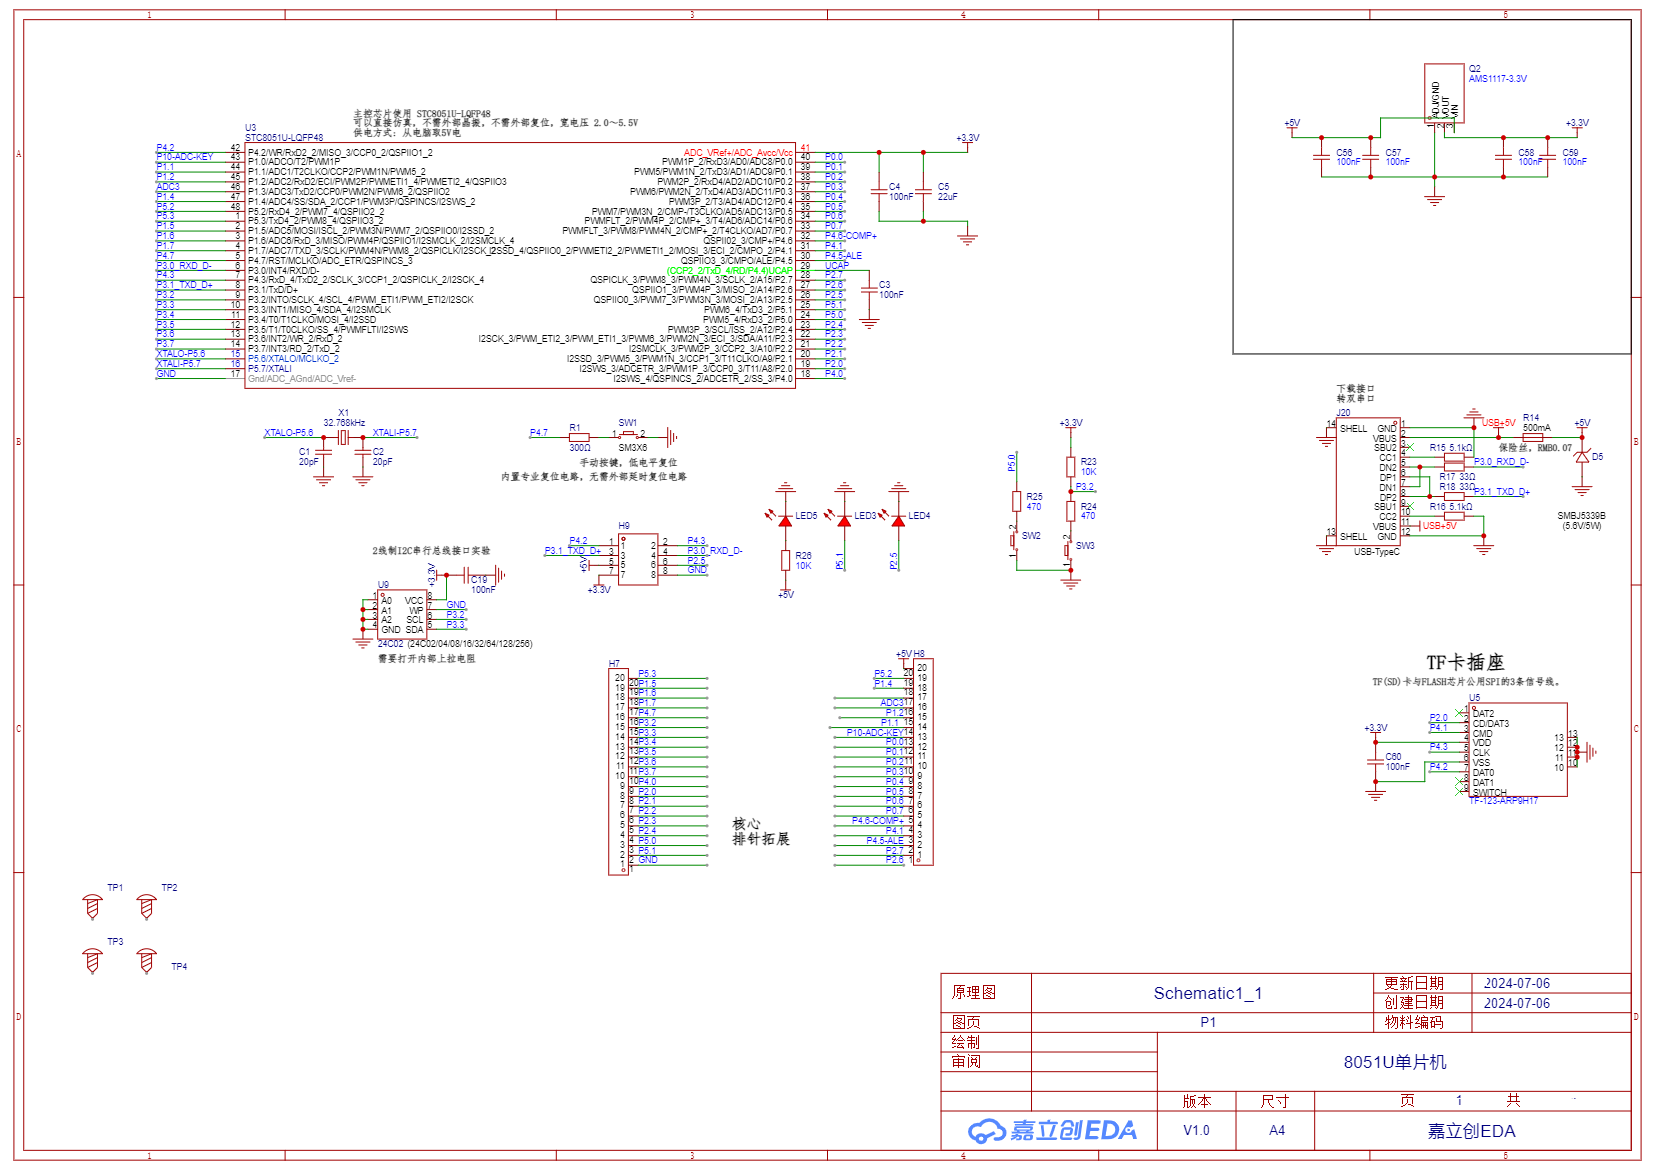The height and width of the screenshot is (1170, 1655).
Task: Click the XTALI-P5.7 net label near X1
Action: [x=394, y=433]
